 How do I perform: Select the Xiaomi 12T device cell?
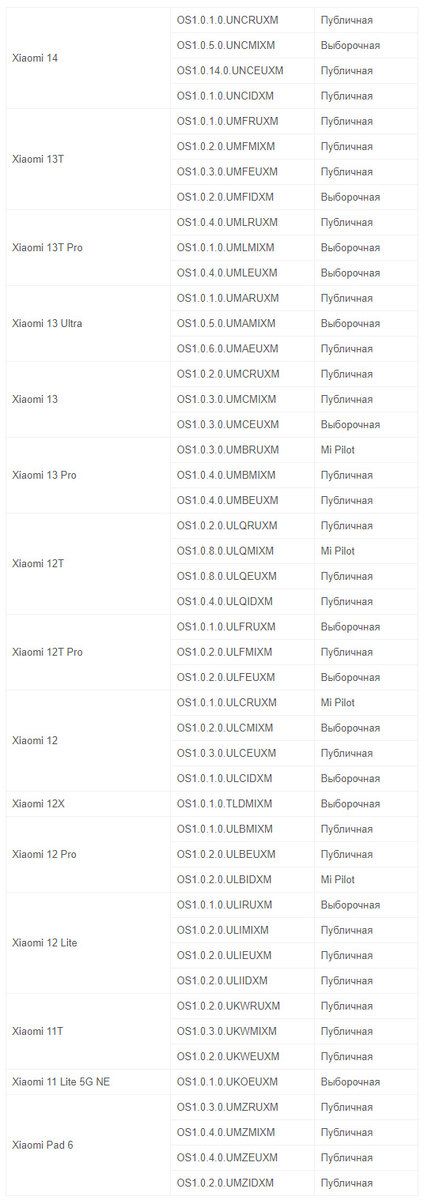[88, 564]
